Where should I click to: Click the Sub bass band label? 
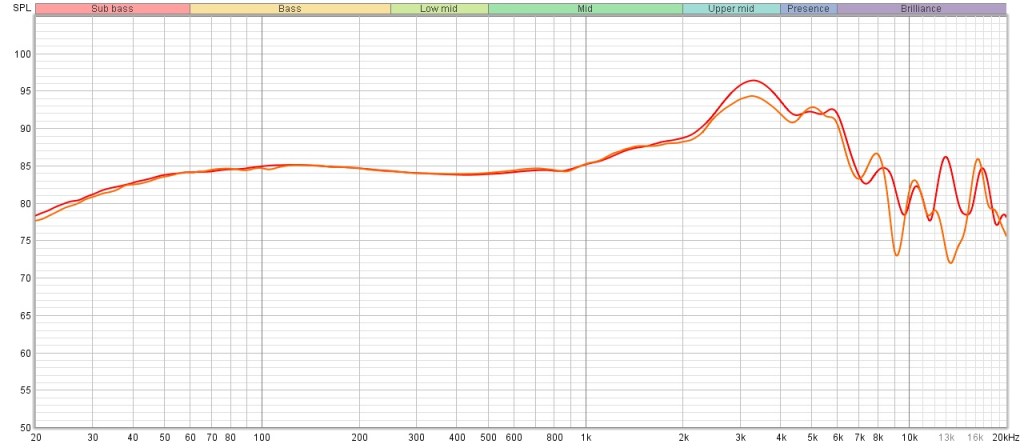pyautogui.click(x=112, y=9)
